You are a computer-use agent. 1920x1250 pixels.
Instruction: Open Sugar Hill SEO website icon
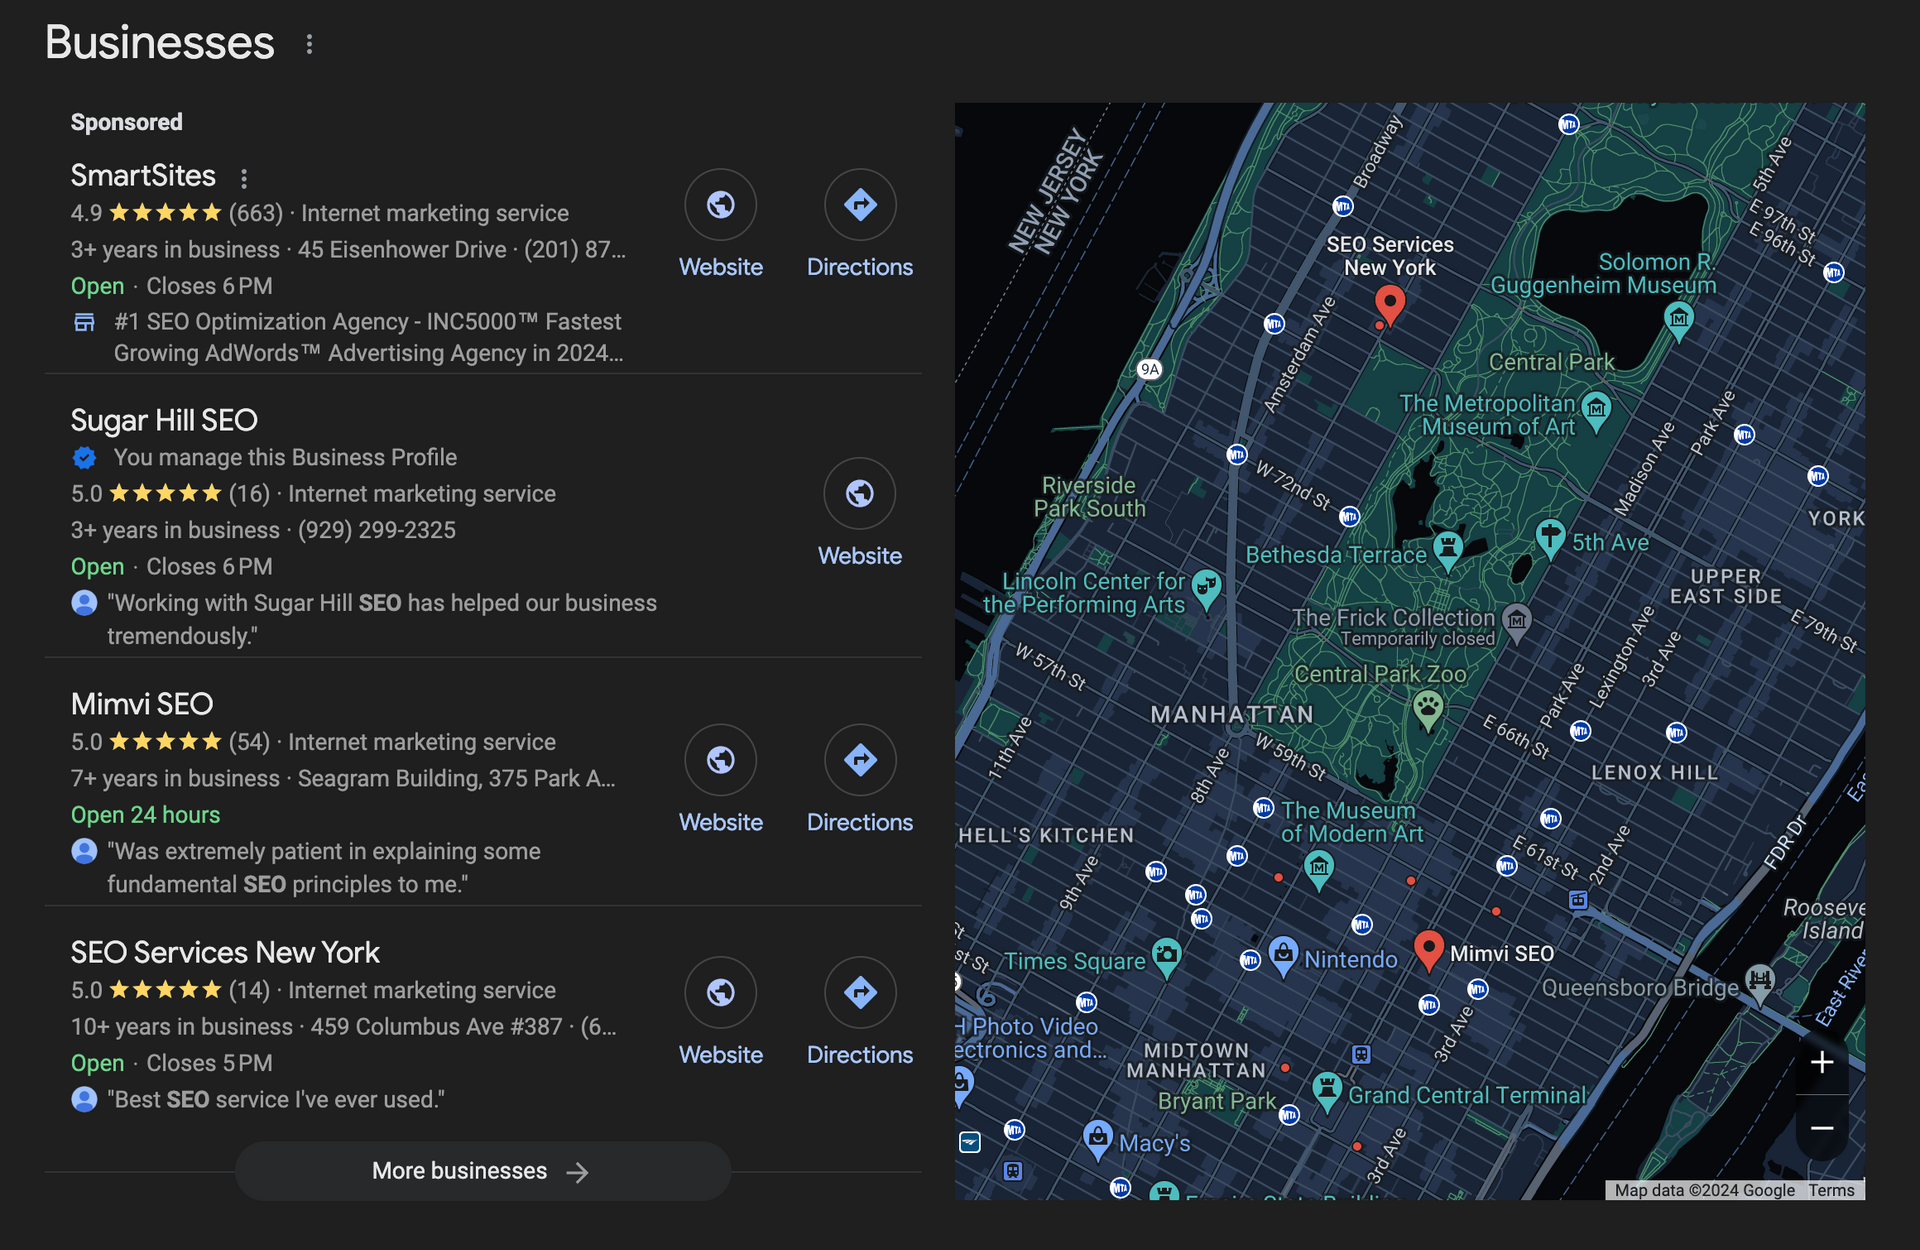(859, 494)
